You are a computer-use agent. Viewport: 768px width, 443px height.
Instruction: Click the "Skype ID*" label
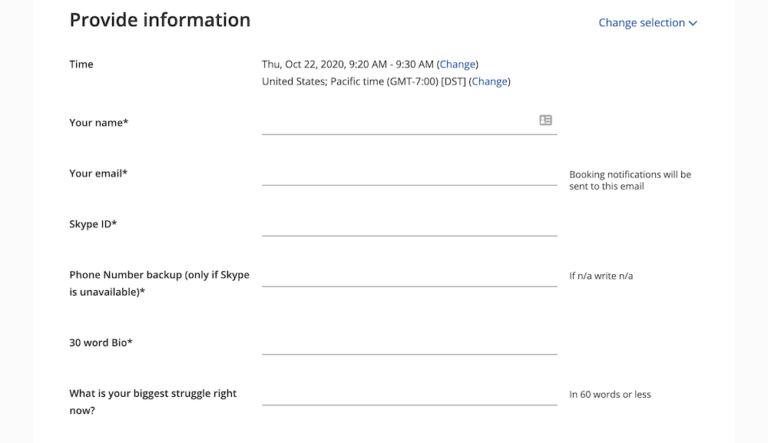(93, 224)
